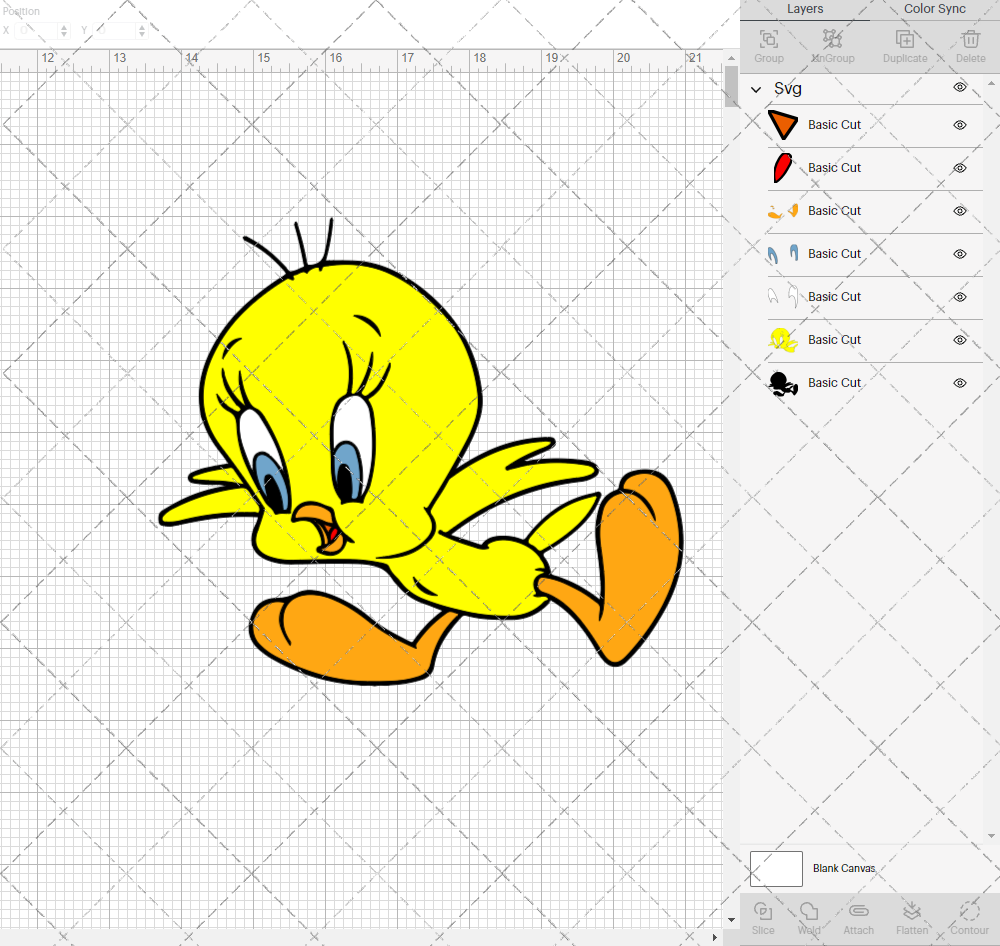Hide the blue eyes Basic Cut layer
1000x946 pixels.
pyautogui.click(x=959, y=254)
